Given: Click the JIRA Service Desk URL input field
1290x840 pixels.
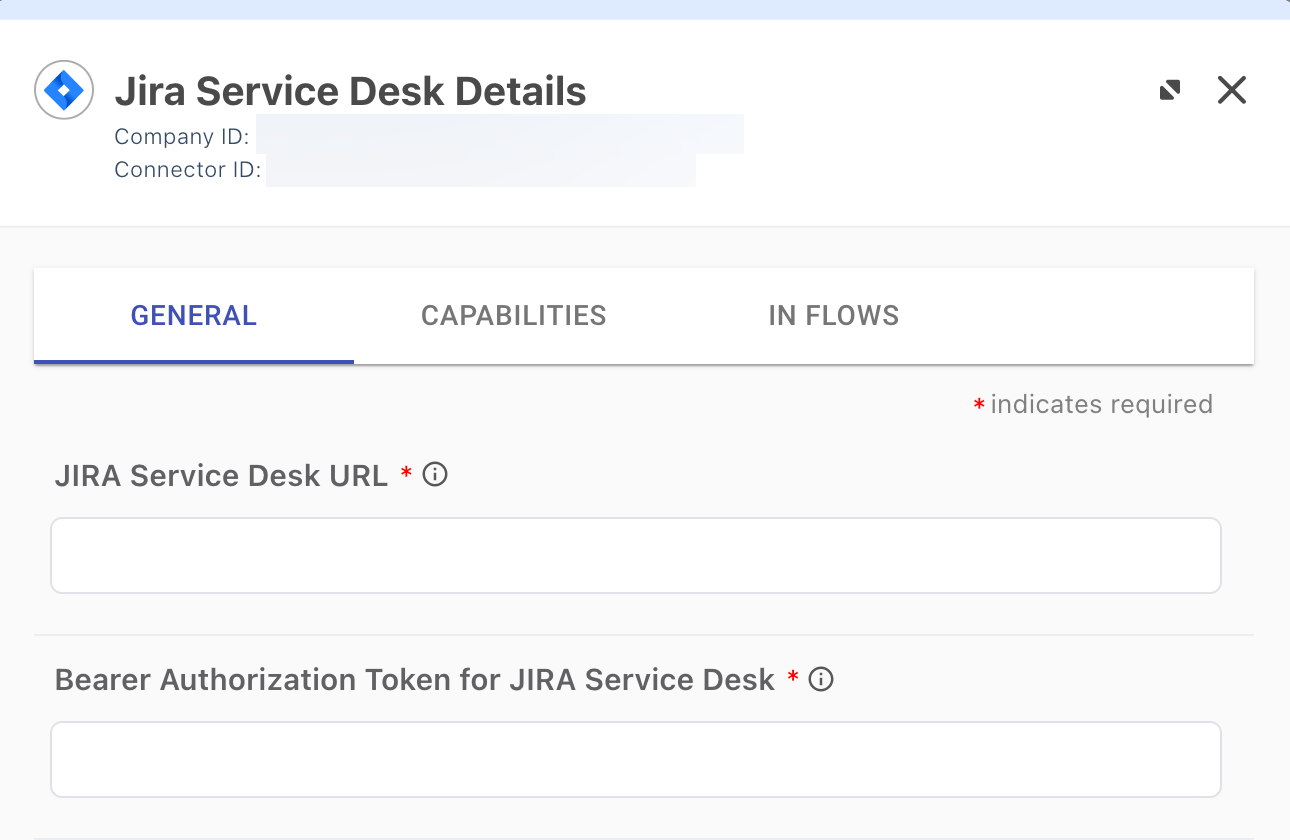Looking at the screenshot, I should point(636,555).
